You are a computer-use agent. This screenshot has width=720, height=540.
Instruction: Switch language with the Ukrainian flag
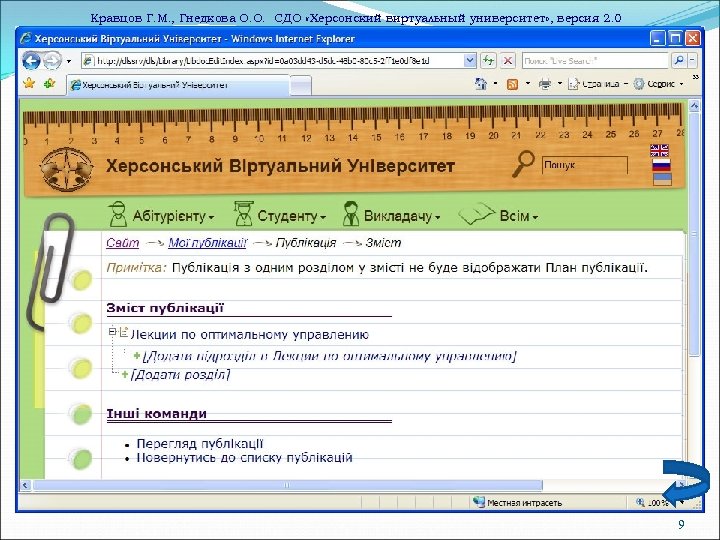[x=663, y=179]
